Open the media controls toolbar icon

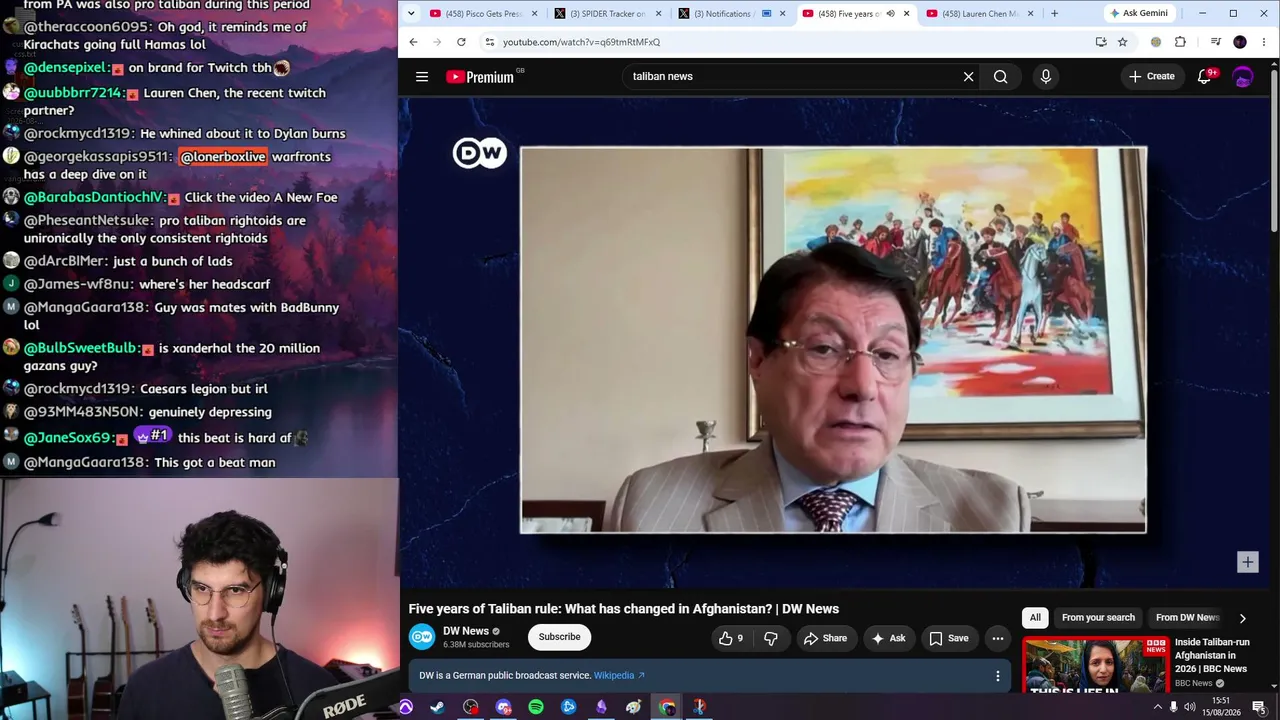pos(1216,42)
